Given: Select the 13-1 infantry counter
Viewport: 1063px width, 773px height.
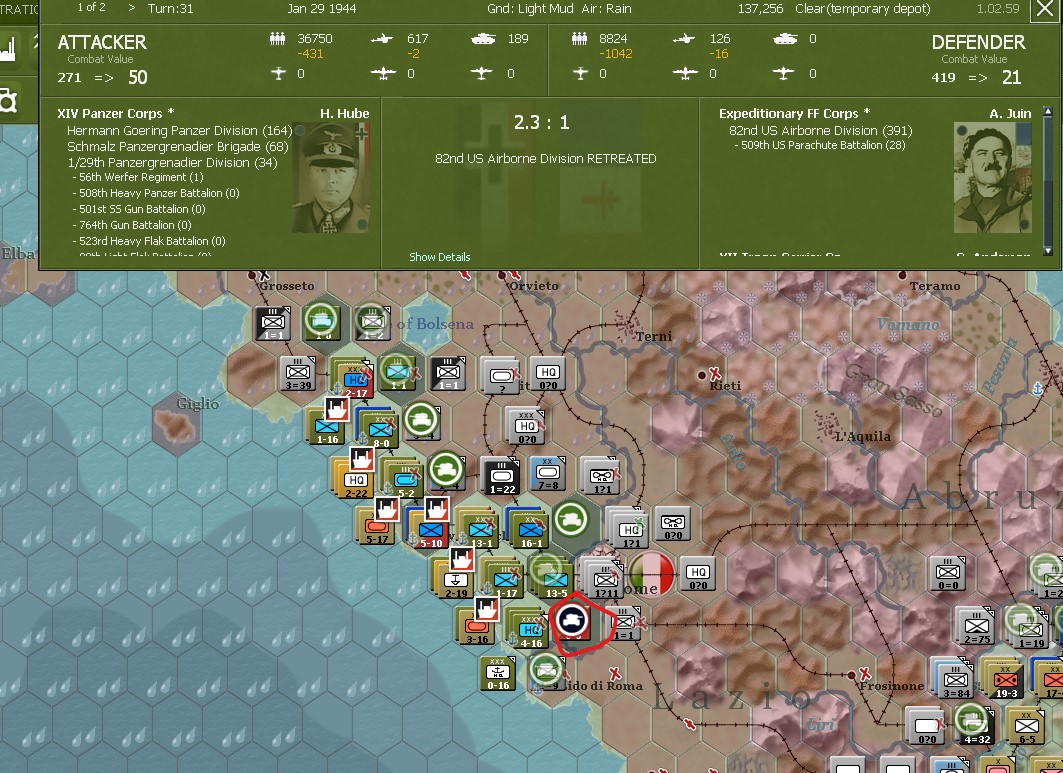Looking at the screenshot, I should click(x=481, y=530).
